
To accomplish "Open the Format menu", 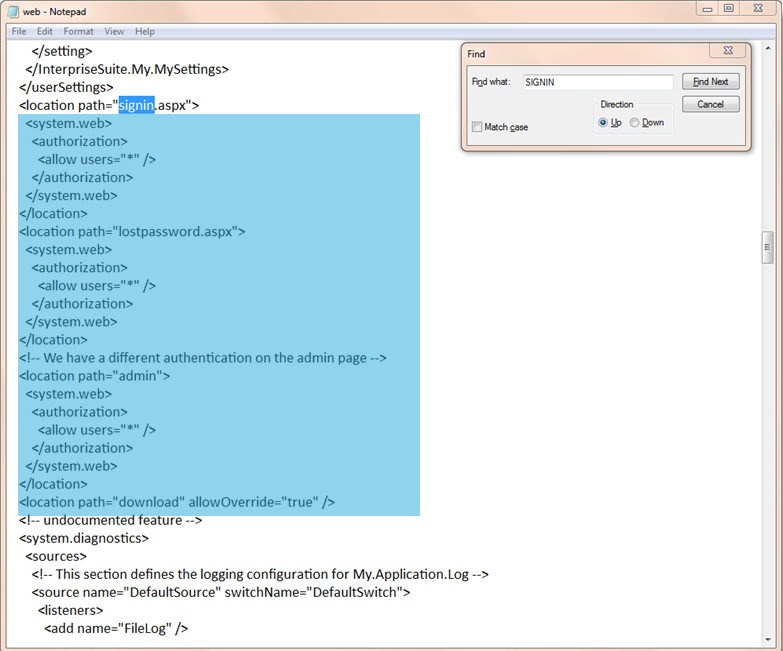I will point(78,31).
